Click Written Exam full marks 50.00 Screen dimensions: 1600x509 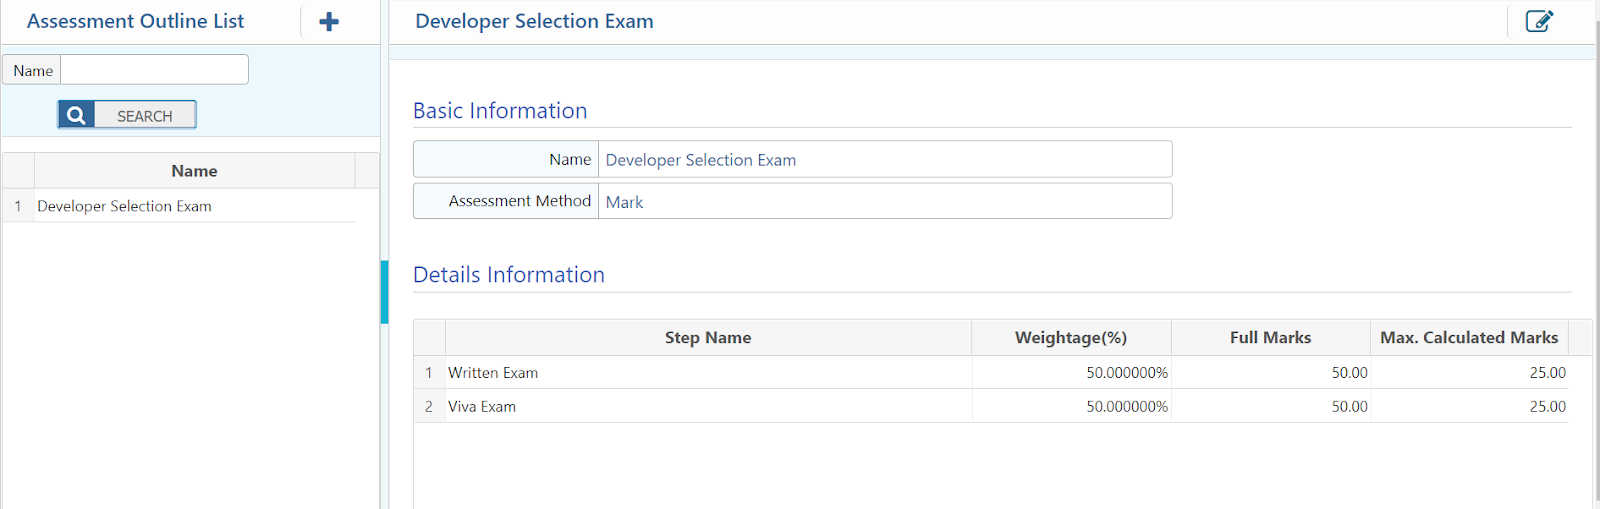(1349, 373)
